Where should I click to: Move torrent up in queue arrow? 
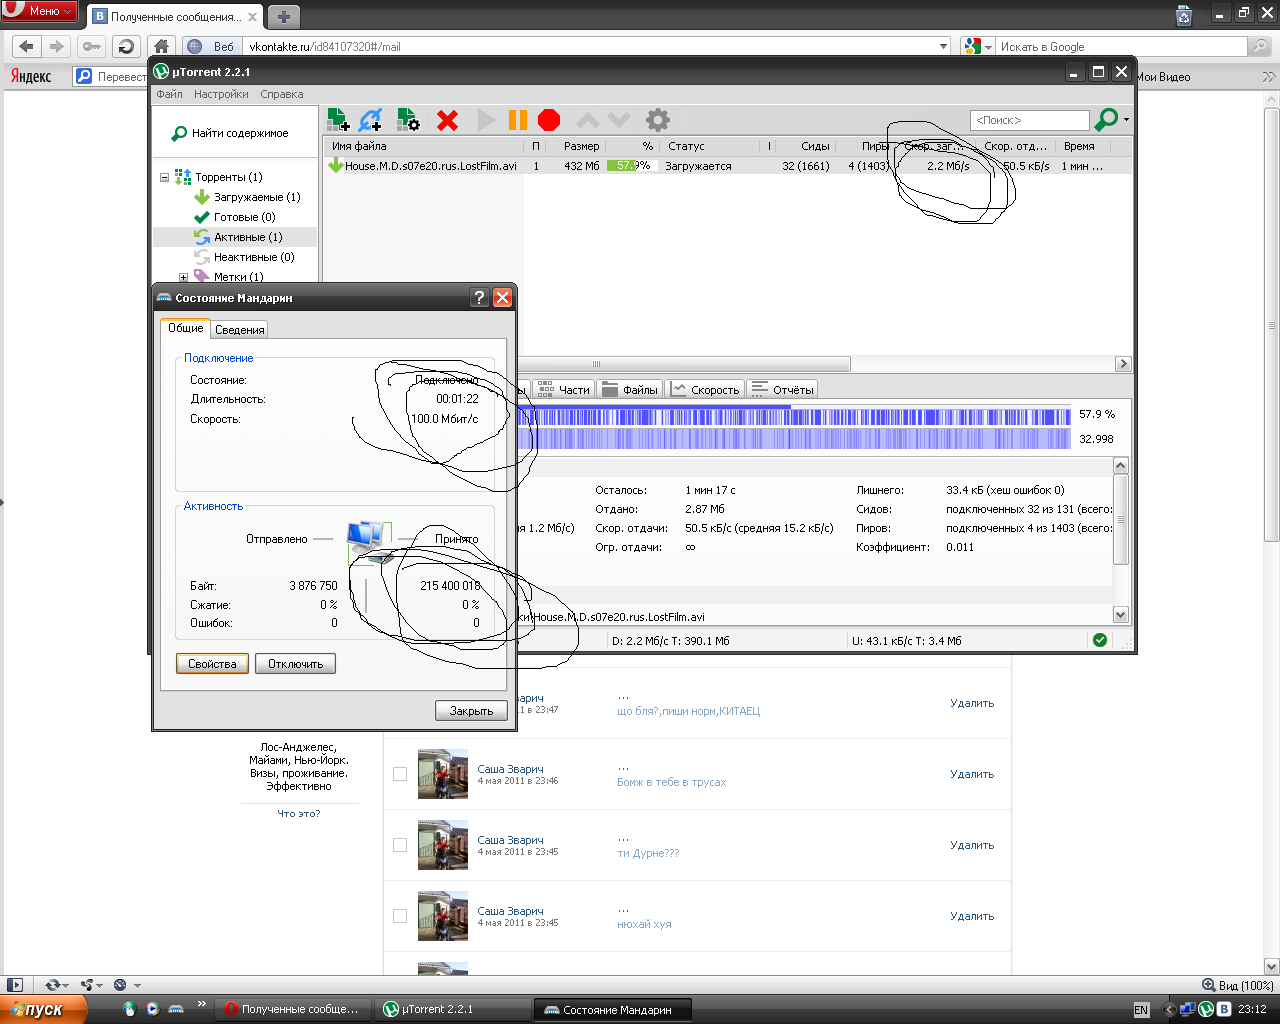[x=588, y=120]
